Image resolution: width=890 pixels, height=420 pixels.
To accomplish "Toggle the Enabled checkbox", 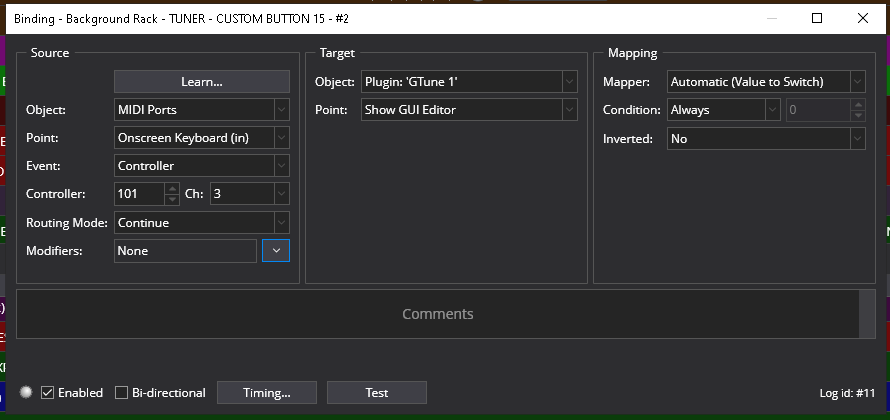I will pos(47,393).
